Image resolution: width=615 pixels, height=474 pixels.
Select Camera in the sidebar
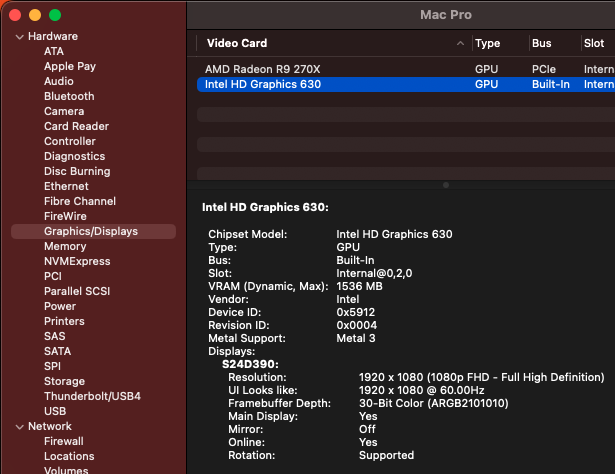tap(64, 111)
